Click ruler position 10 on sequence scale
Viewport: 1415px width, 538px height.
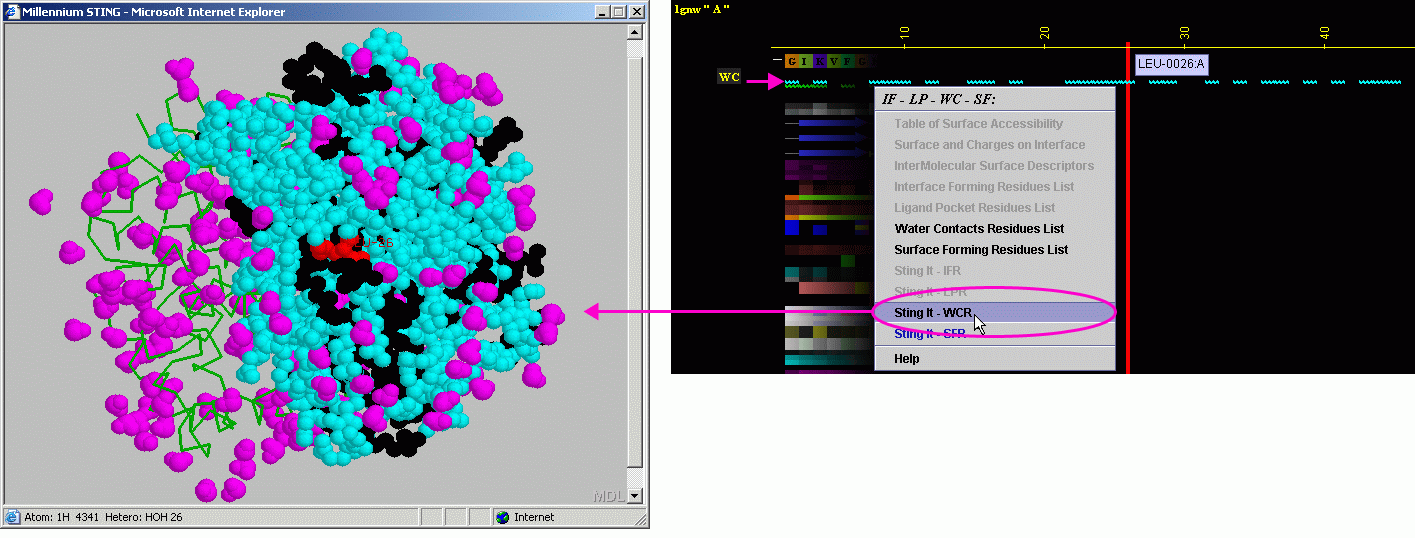[905, 33]
